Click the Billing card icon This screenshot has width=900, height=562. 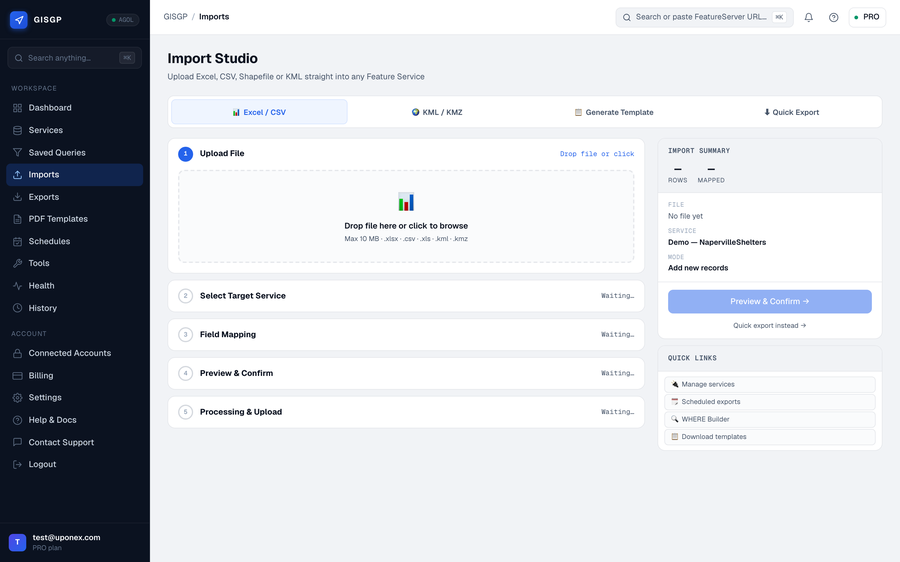click(x=18, y=376)
